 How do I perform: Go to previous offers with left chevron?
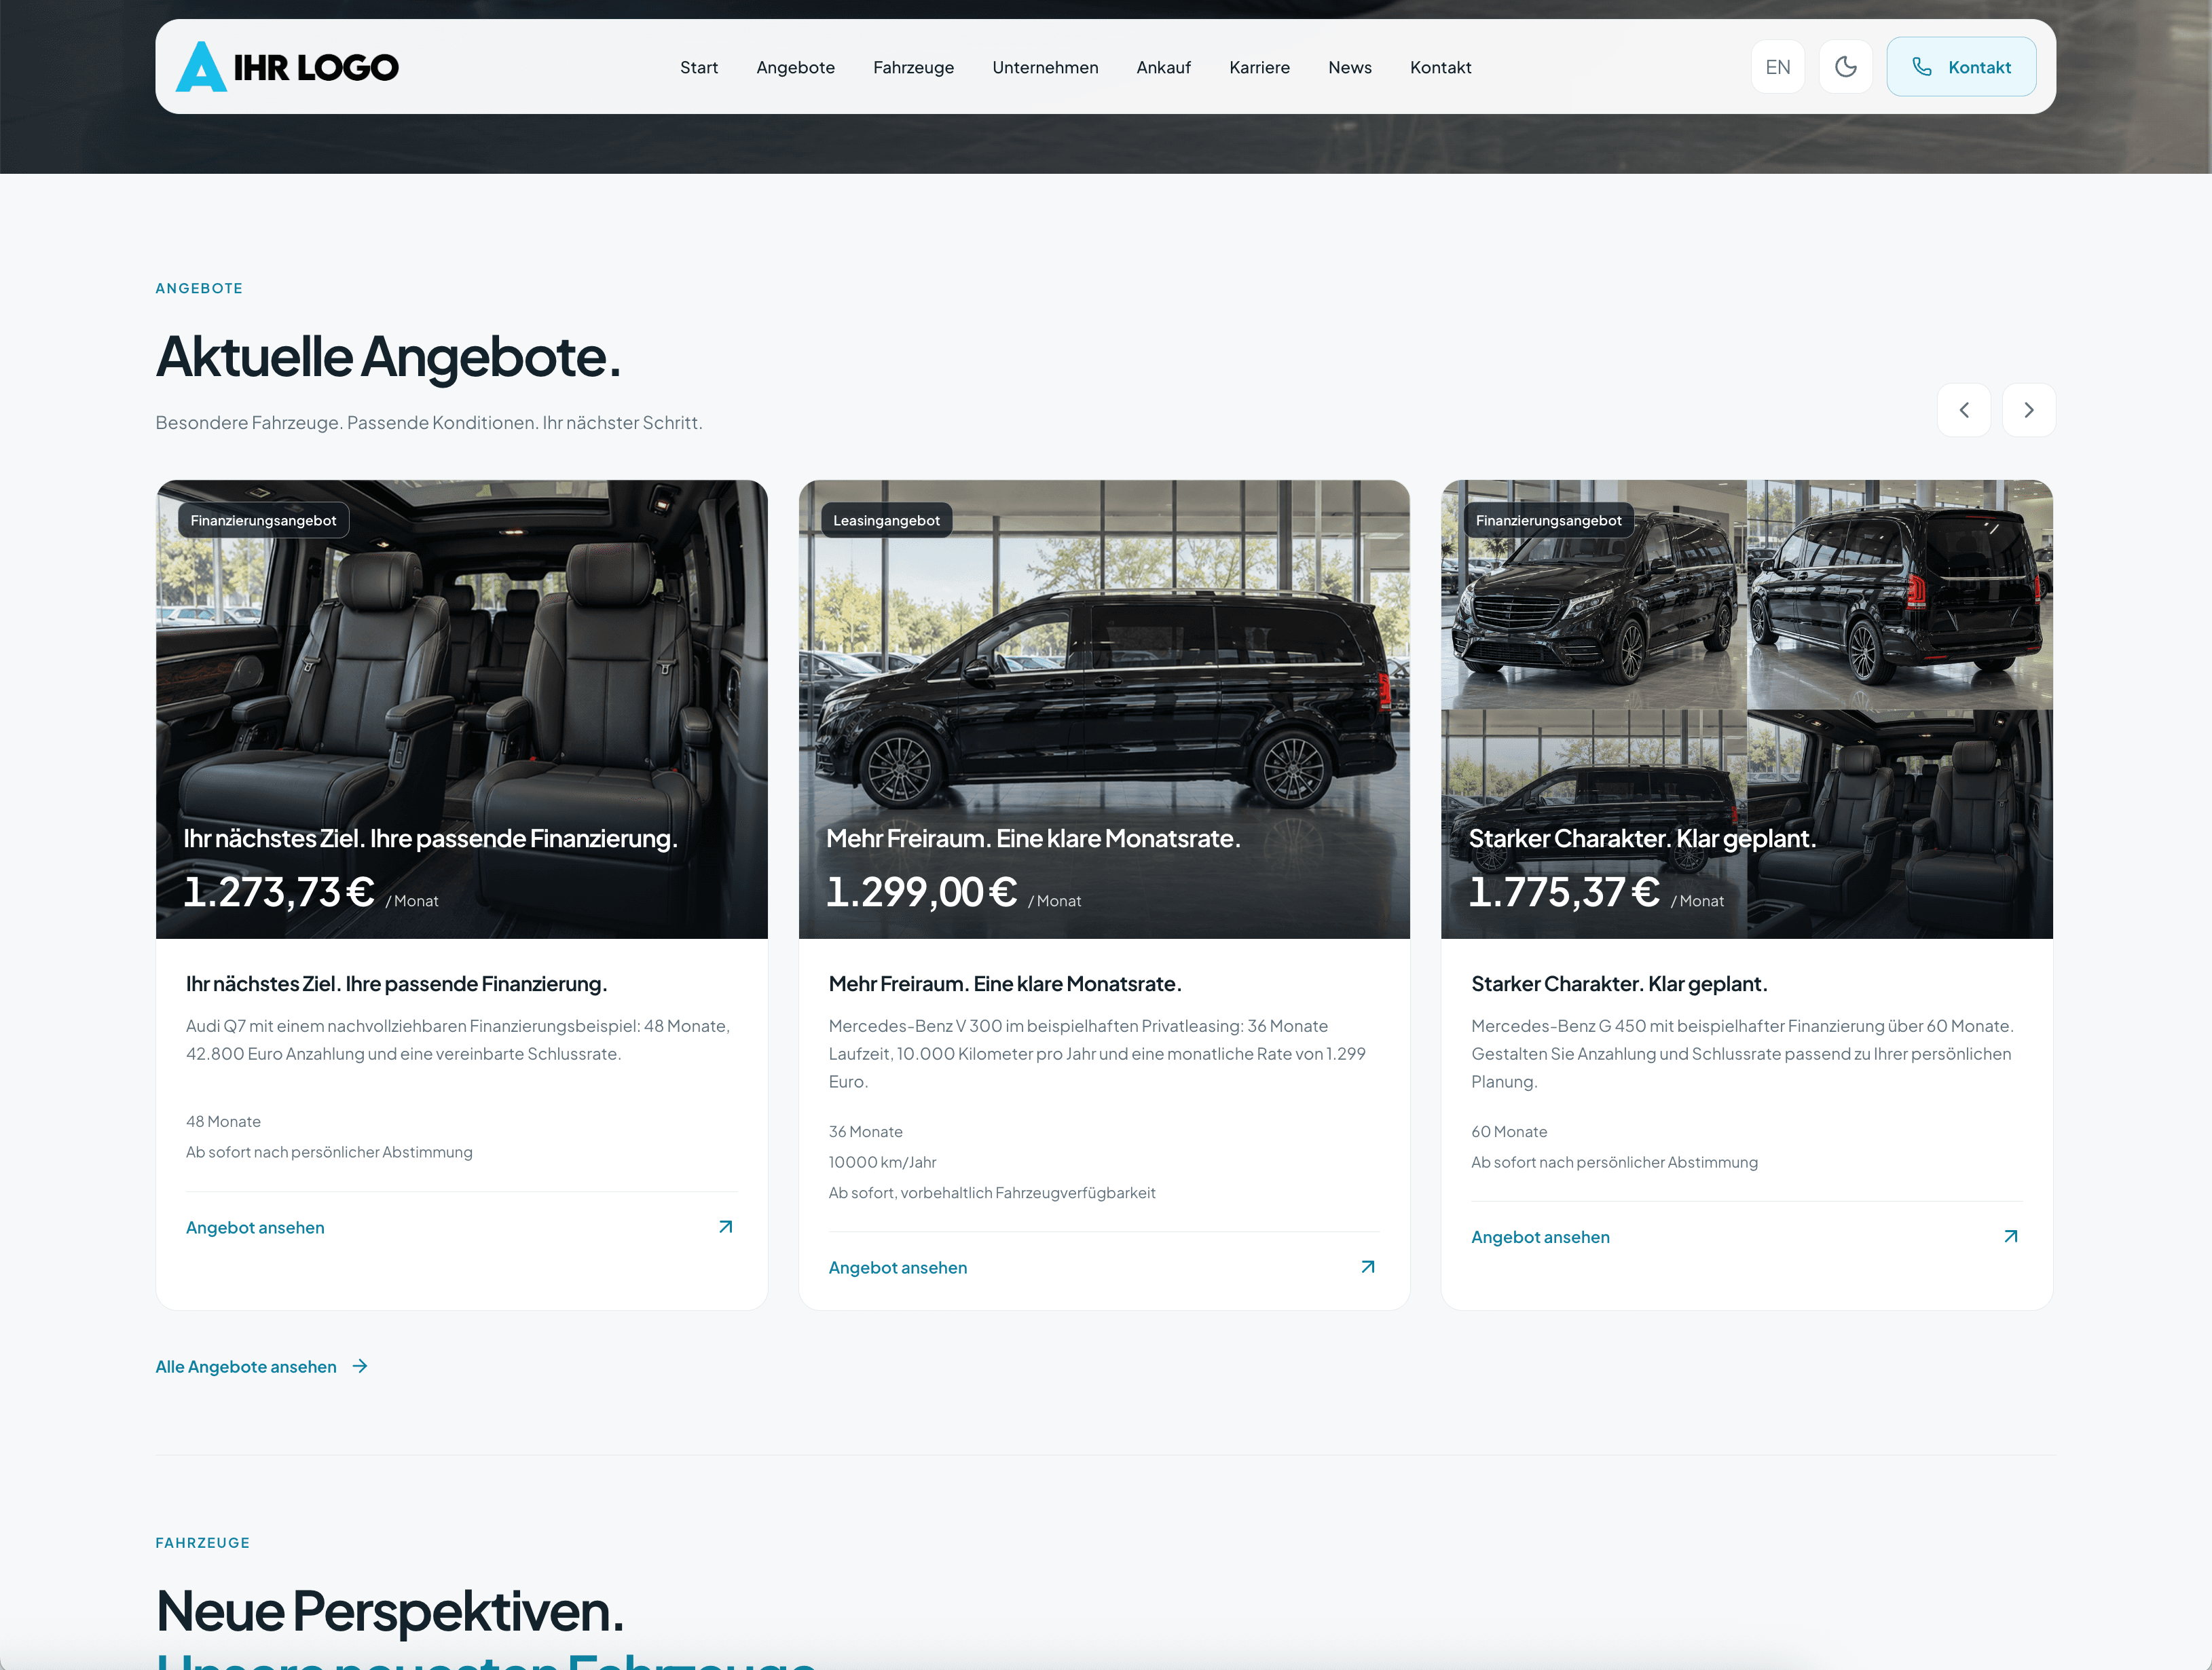pos(1963,410)
